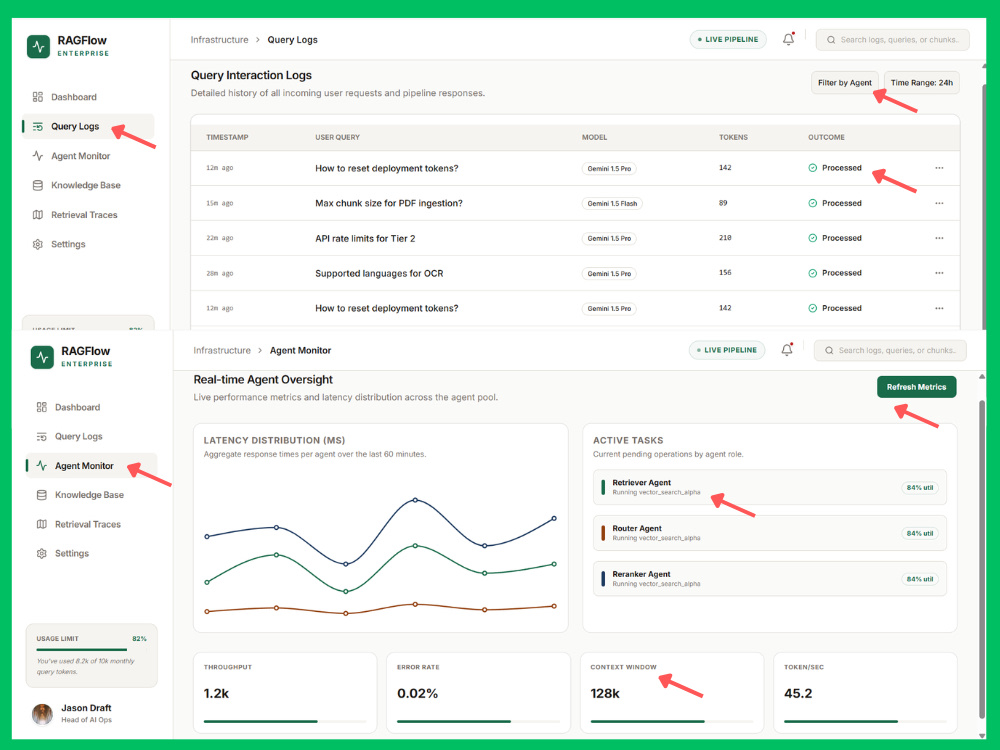Image resolution: width=1000 pixels, height=750 pixels.
Task: Click the Infrastructure breadcrumb beside Query Logs
Action: coord(219,40)
